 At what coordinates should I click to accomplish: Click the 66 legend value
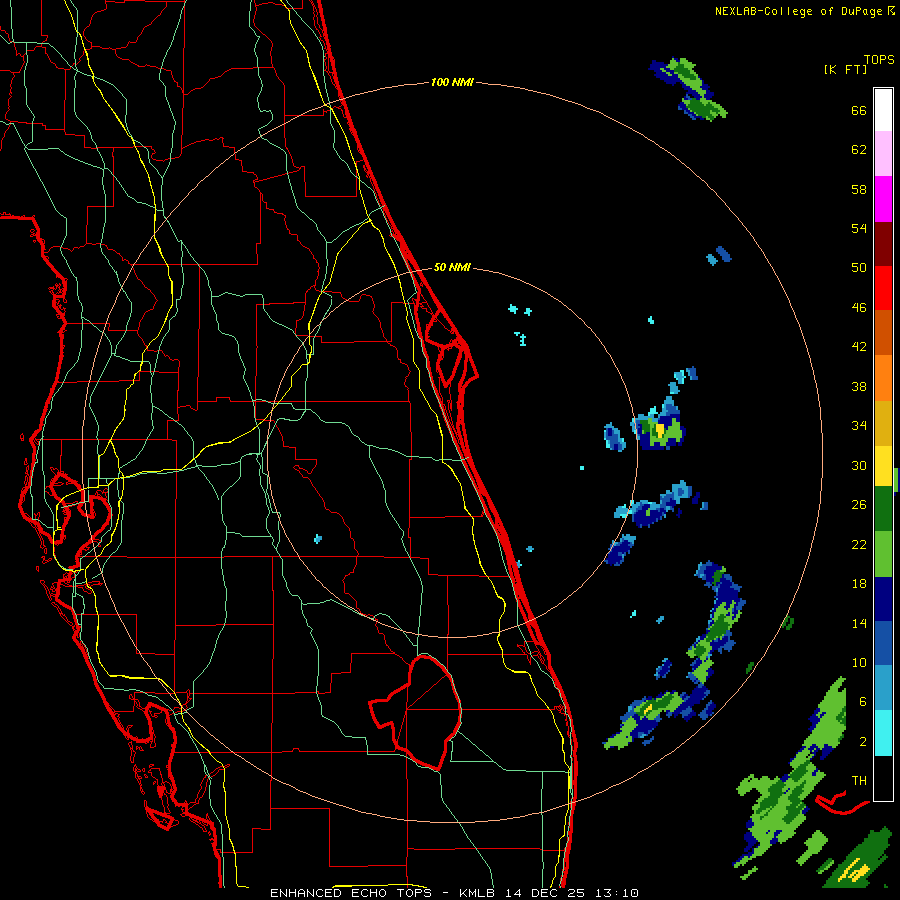tap(859, 110)
